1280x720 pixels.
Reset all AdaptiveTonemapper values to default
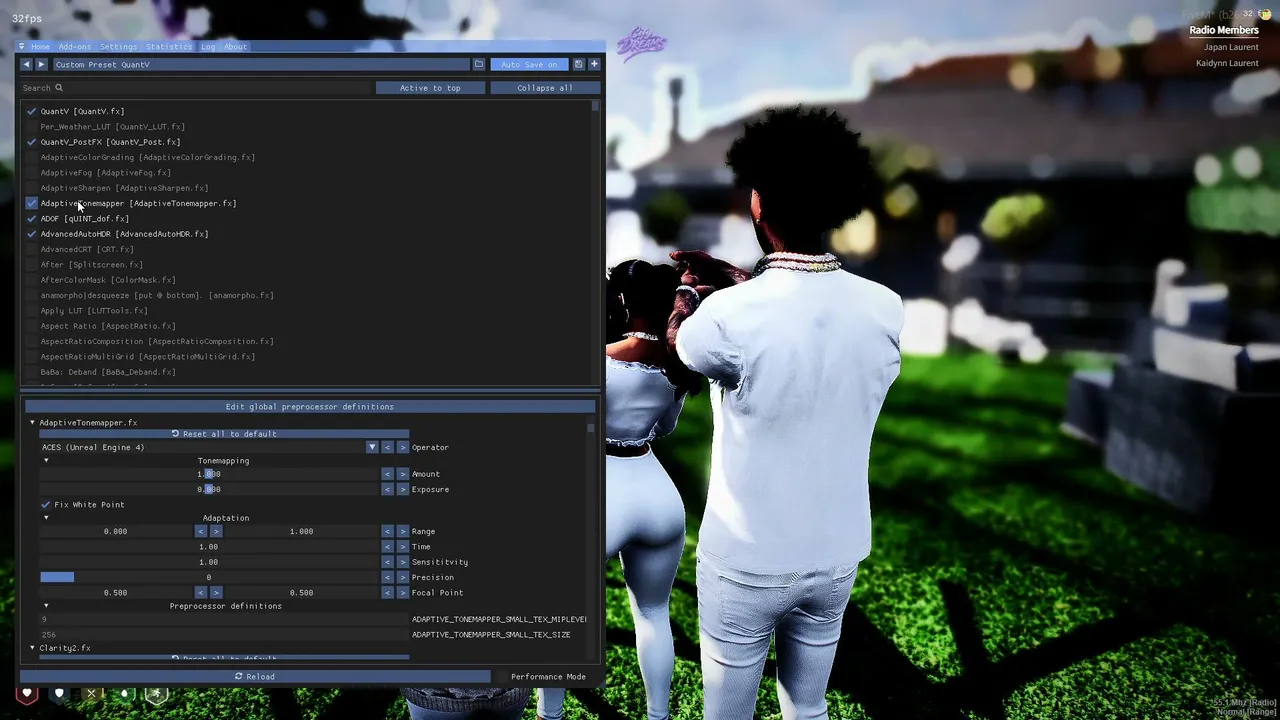coord(224,434)
